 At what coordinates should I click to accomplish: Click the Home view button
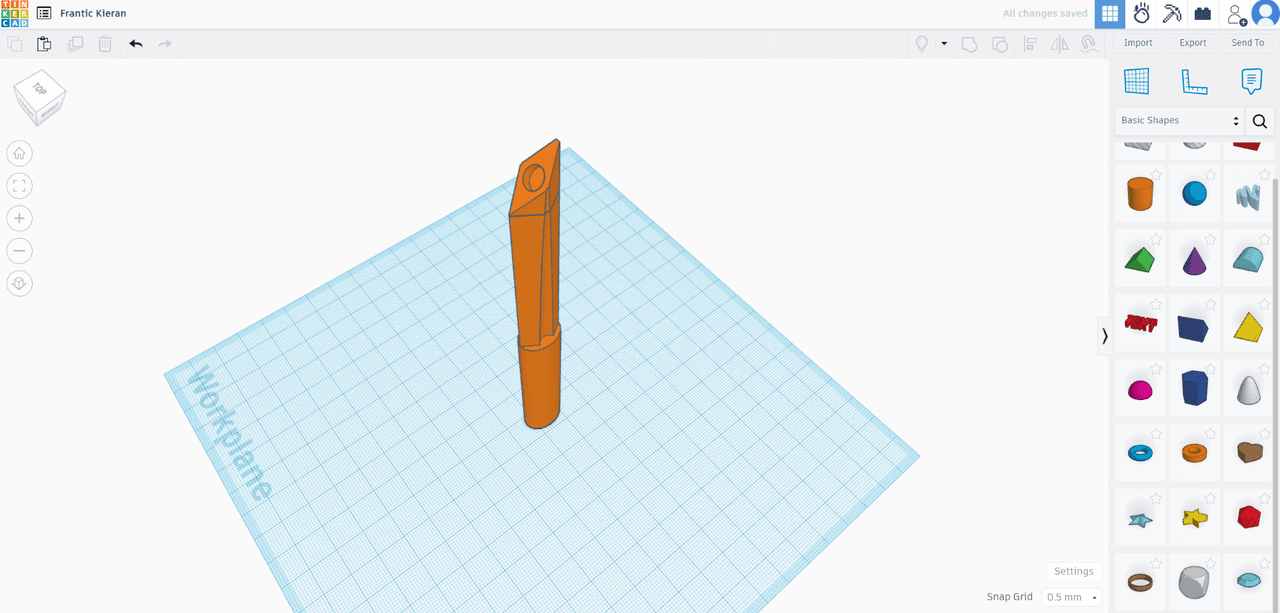coord(19,153)
